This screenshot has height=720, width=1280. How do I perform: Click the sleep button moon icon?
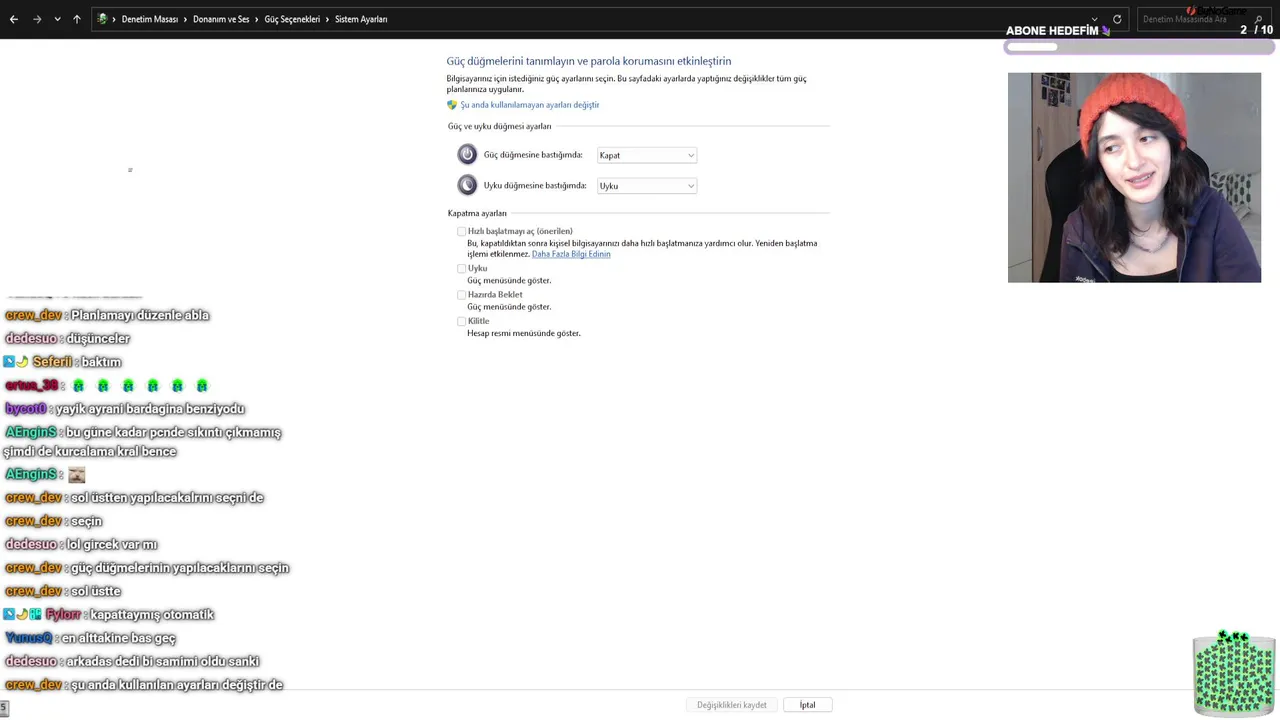click(x=467, y=185)
